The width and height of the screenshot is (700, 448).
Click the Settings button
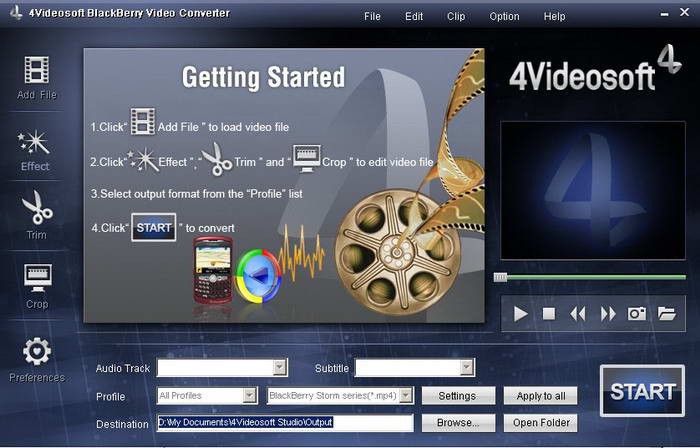click(458, 396)
